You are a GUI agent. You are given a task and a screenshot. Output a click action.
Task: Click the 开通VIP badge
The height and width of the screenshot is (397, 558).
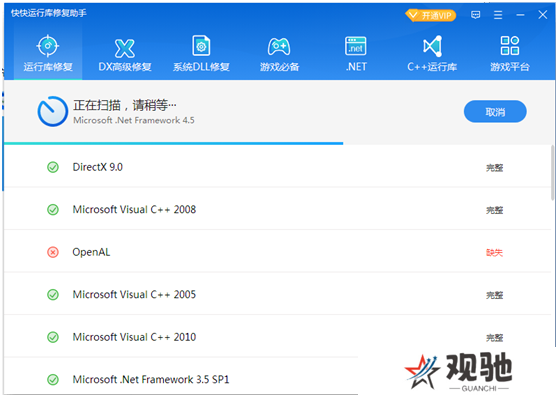(x=431, y=15)
